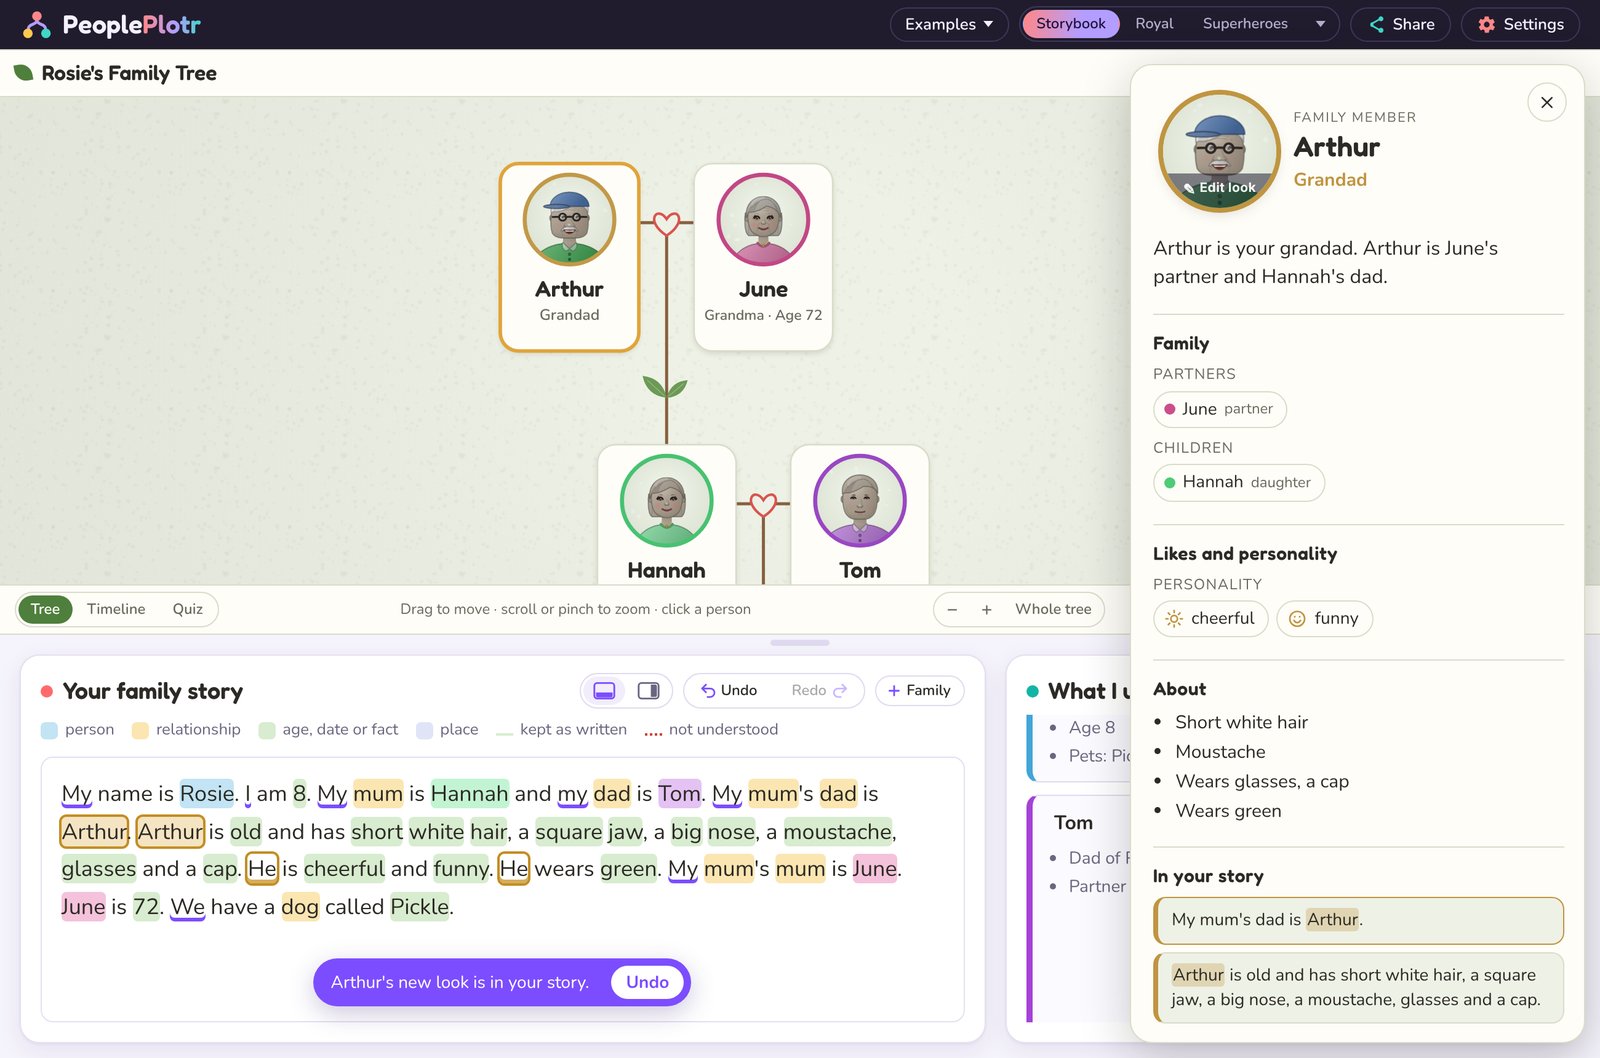Select Arthur's card in the tree
The height and width of the screenshot is (1058, 1600).
pos(569,257)
